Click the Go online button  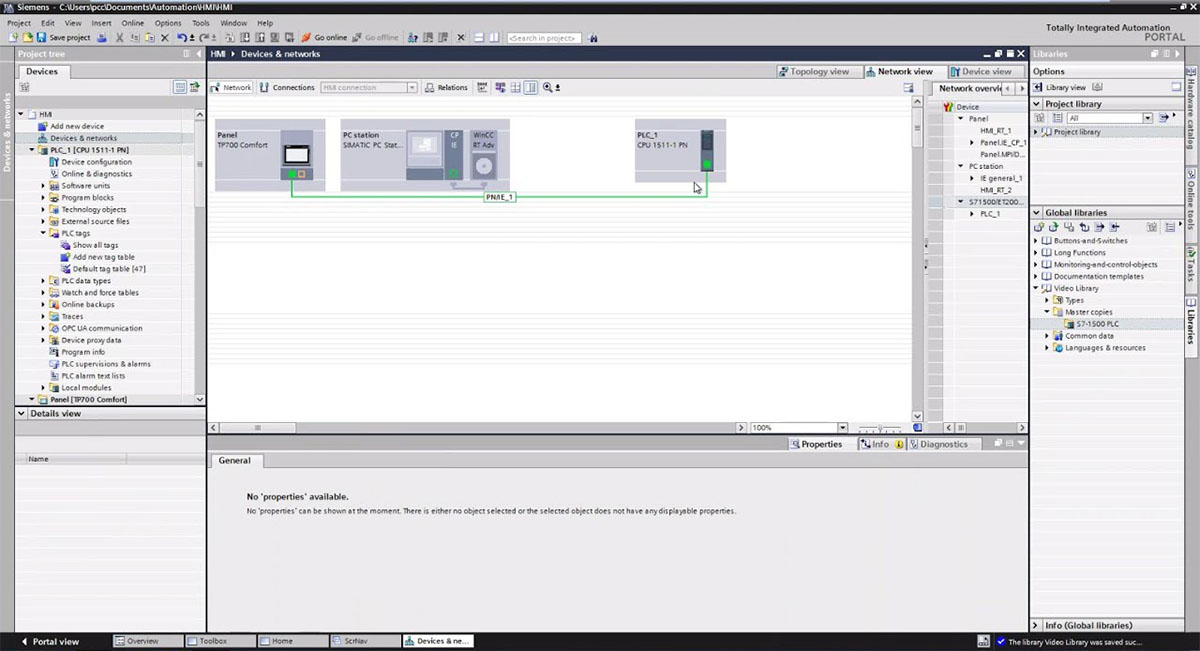pyautogui.click(x=323, y=37)
